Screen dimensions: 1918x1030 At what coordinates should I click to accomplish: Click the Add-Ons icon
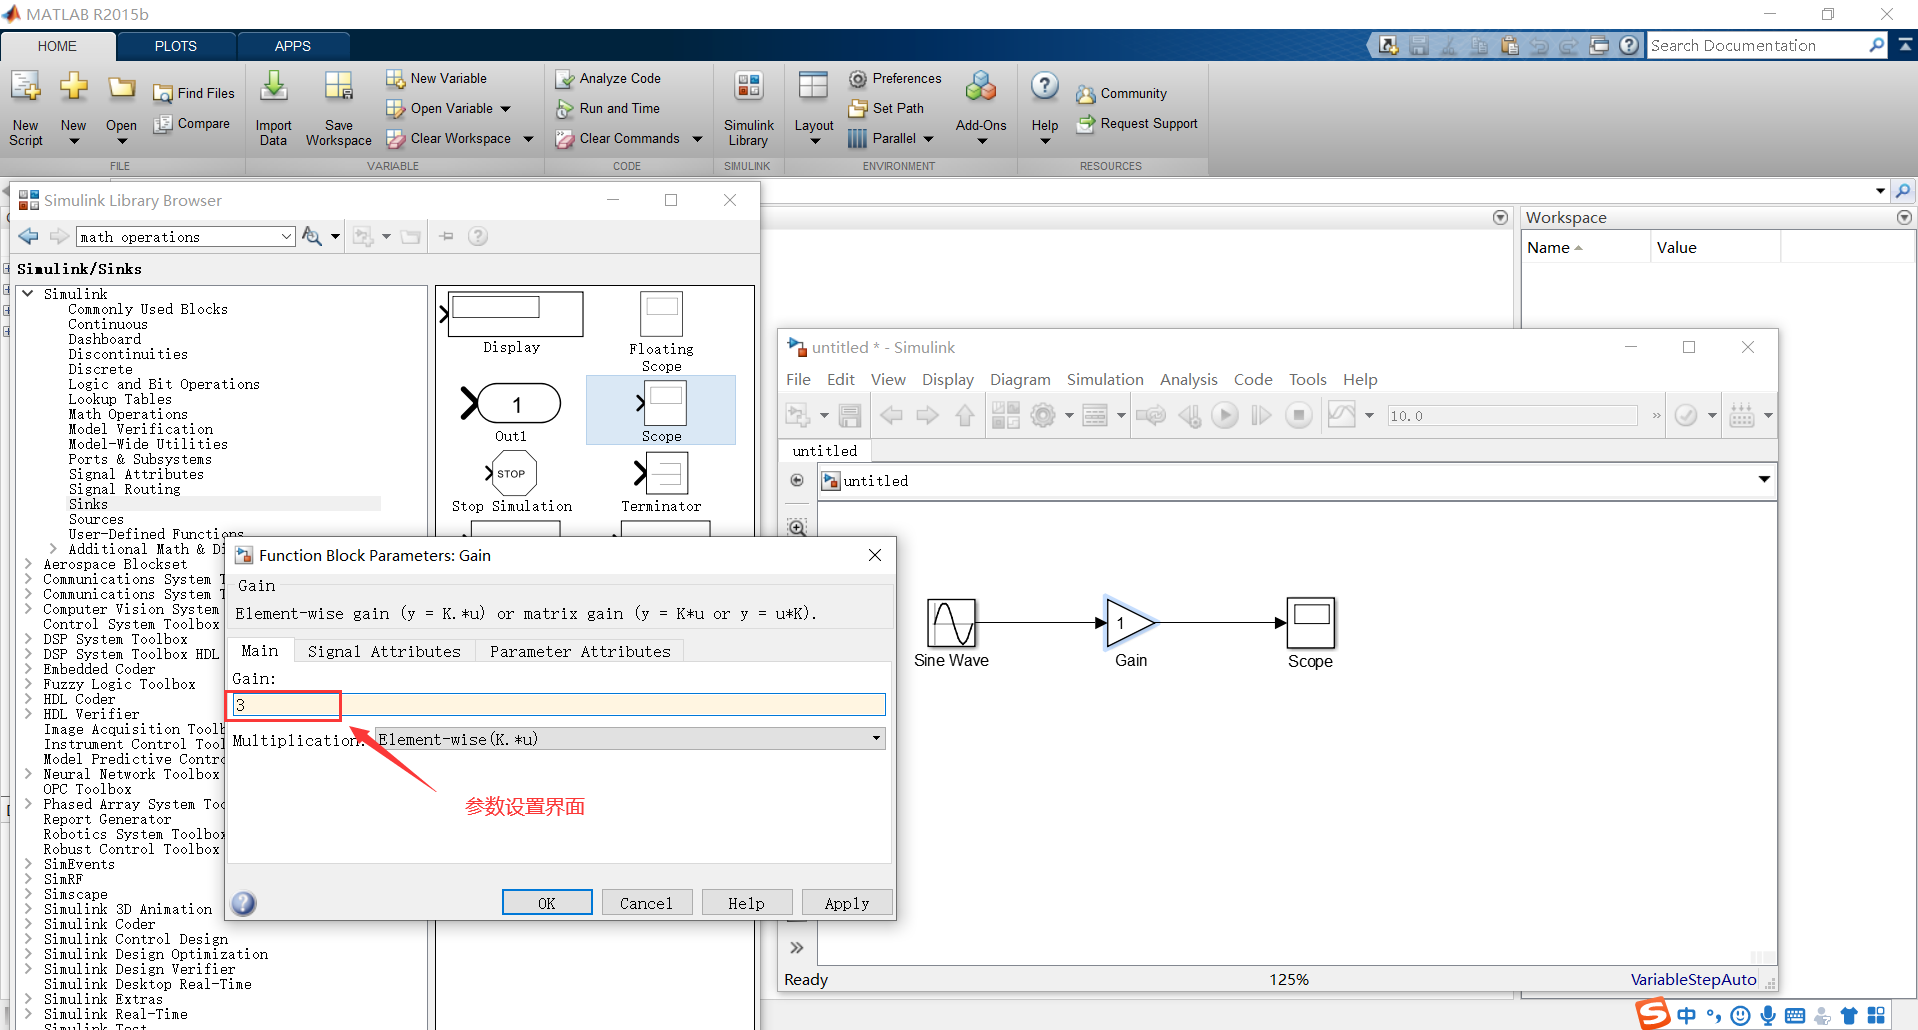click(981, 108)
